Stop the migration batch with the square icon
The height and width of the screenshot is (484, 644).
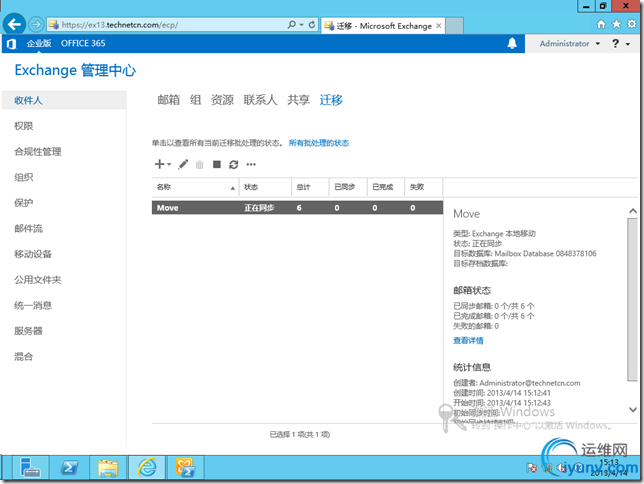pyautogui.click(x=217, y=164)
